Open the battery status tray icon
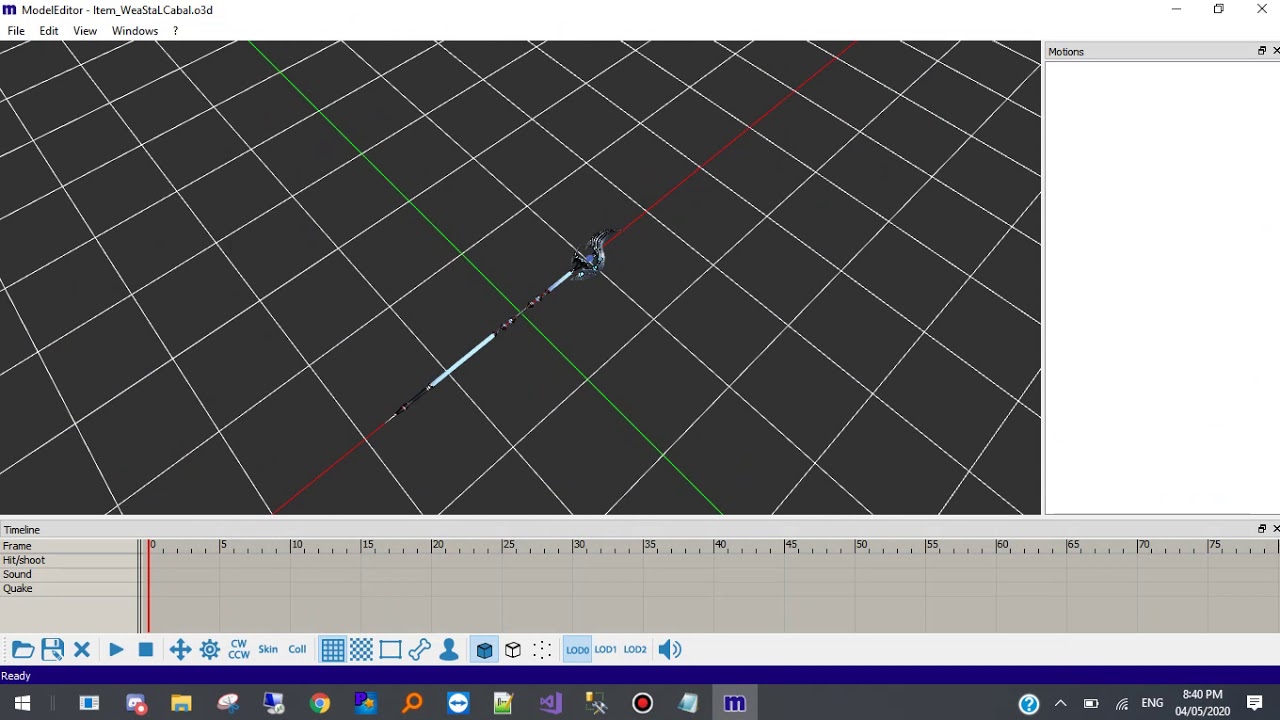 coord(1091,704)
